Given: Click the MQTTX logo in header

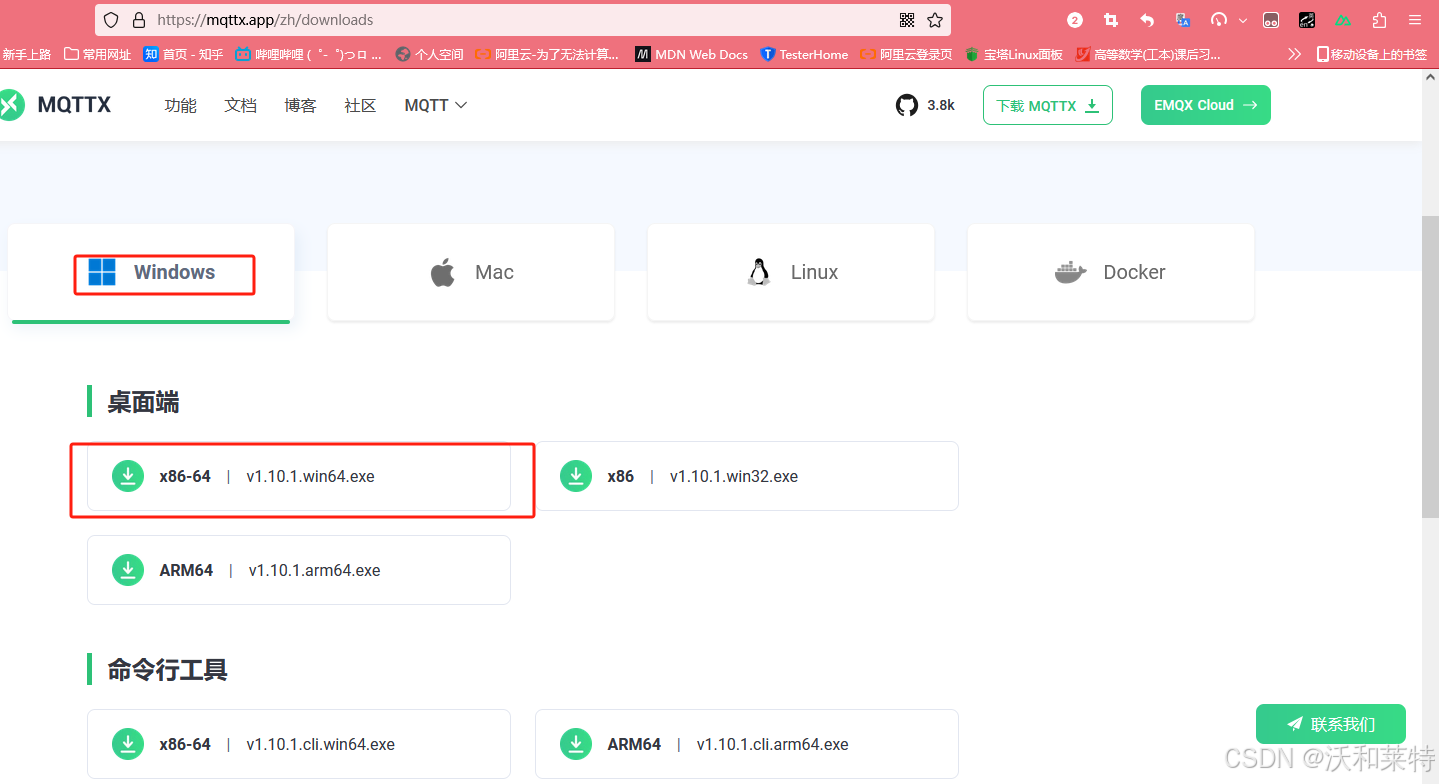Looking at the screenshot, I should coord(55,105).
